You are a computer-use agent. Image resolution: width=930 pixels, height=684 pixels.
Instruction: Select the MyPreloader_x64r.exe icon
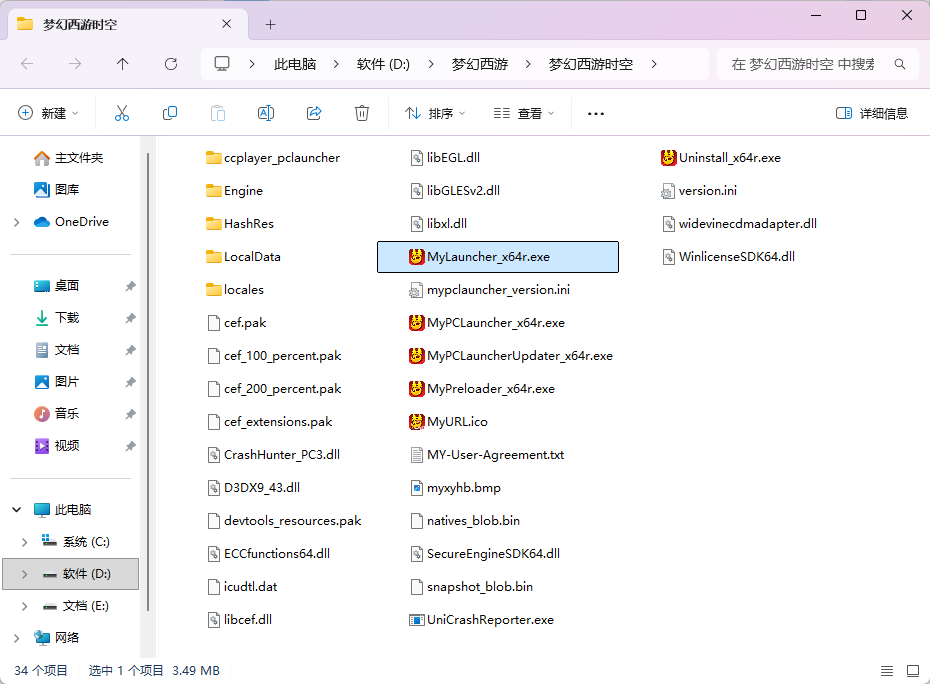tap(416, 389)
